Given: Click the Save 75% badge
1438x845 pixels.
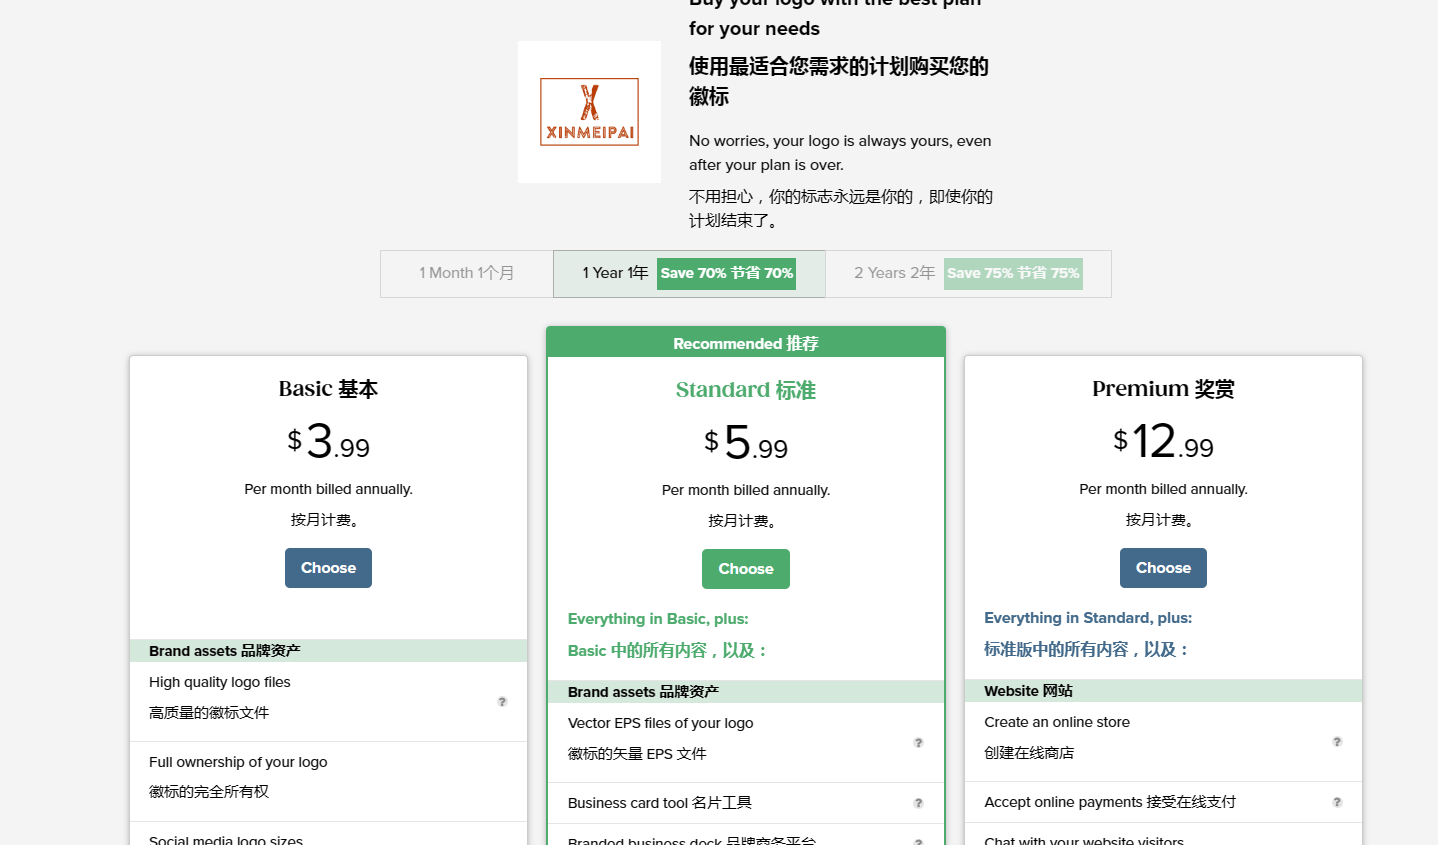Looking at the screenshot, I should click(x=1013, y=274).
